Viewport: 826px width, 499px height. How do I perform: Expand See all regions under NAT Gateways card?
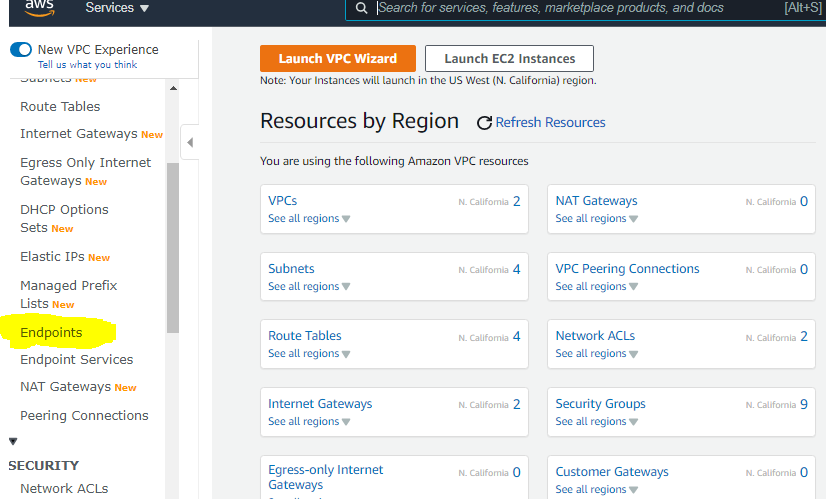point(596,218)
